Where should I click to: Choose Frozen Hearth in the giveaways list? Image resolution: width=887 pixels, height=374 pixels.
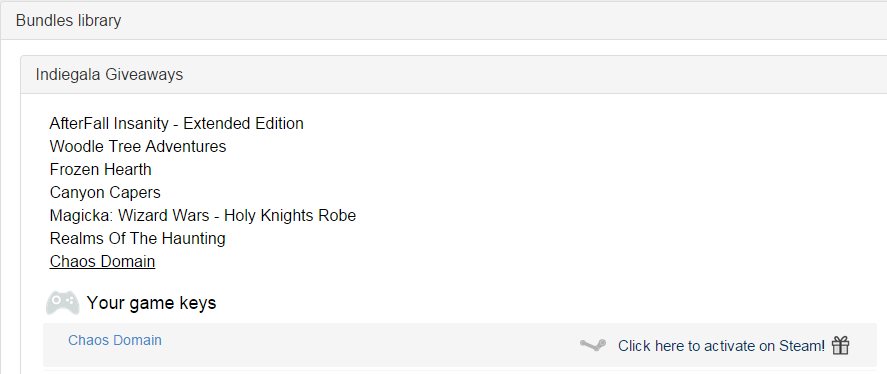101,169
